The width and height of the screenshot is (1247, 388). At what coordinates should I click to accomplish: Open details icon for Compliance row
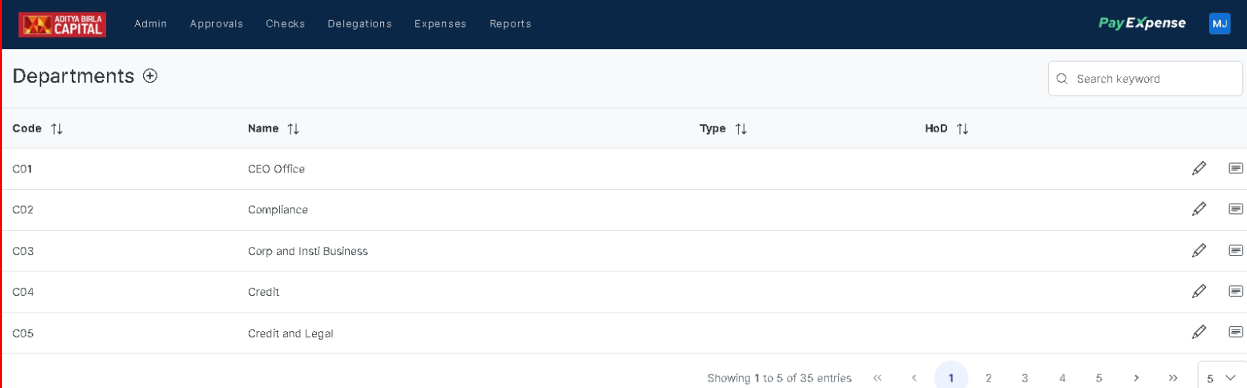(1236, 209)
